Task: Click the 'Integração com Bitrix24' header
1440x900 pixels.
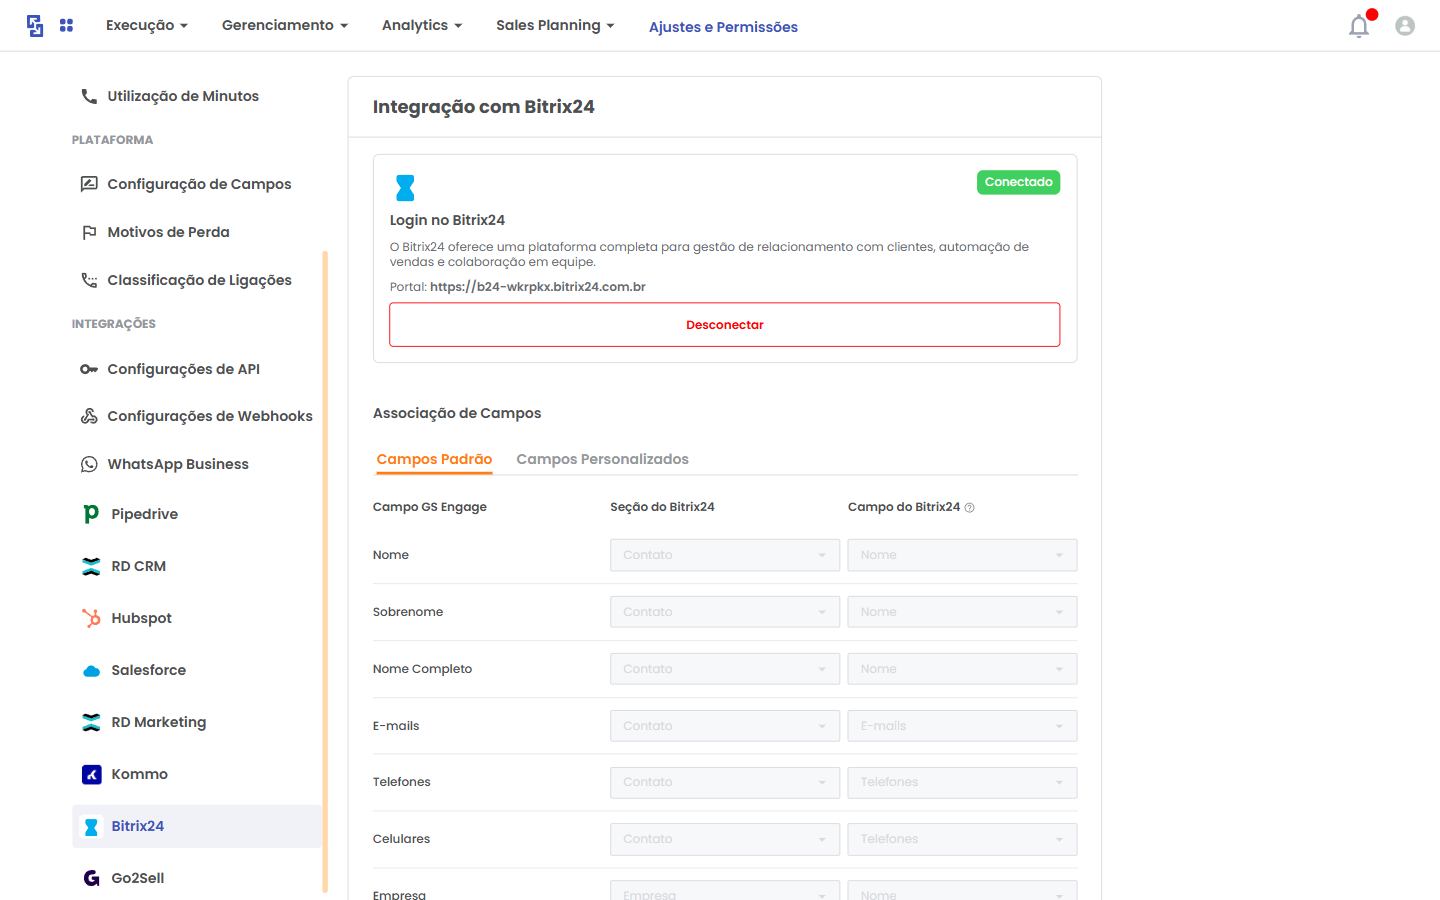Action: tap(484, 107)
